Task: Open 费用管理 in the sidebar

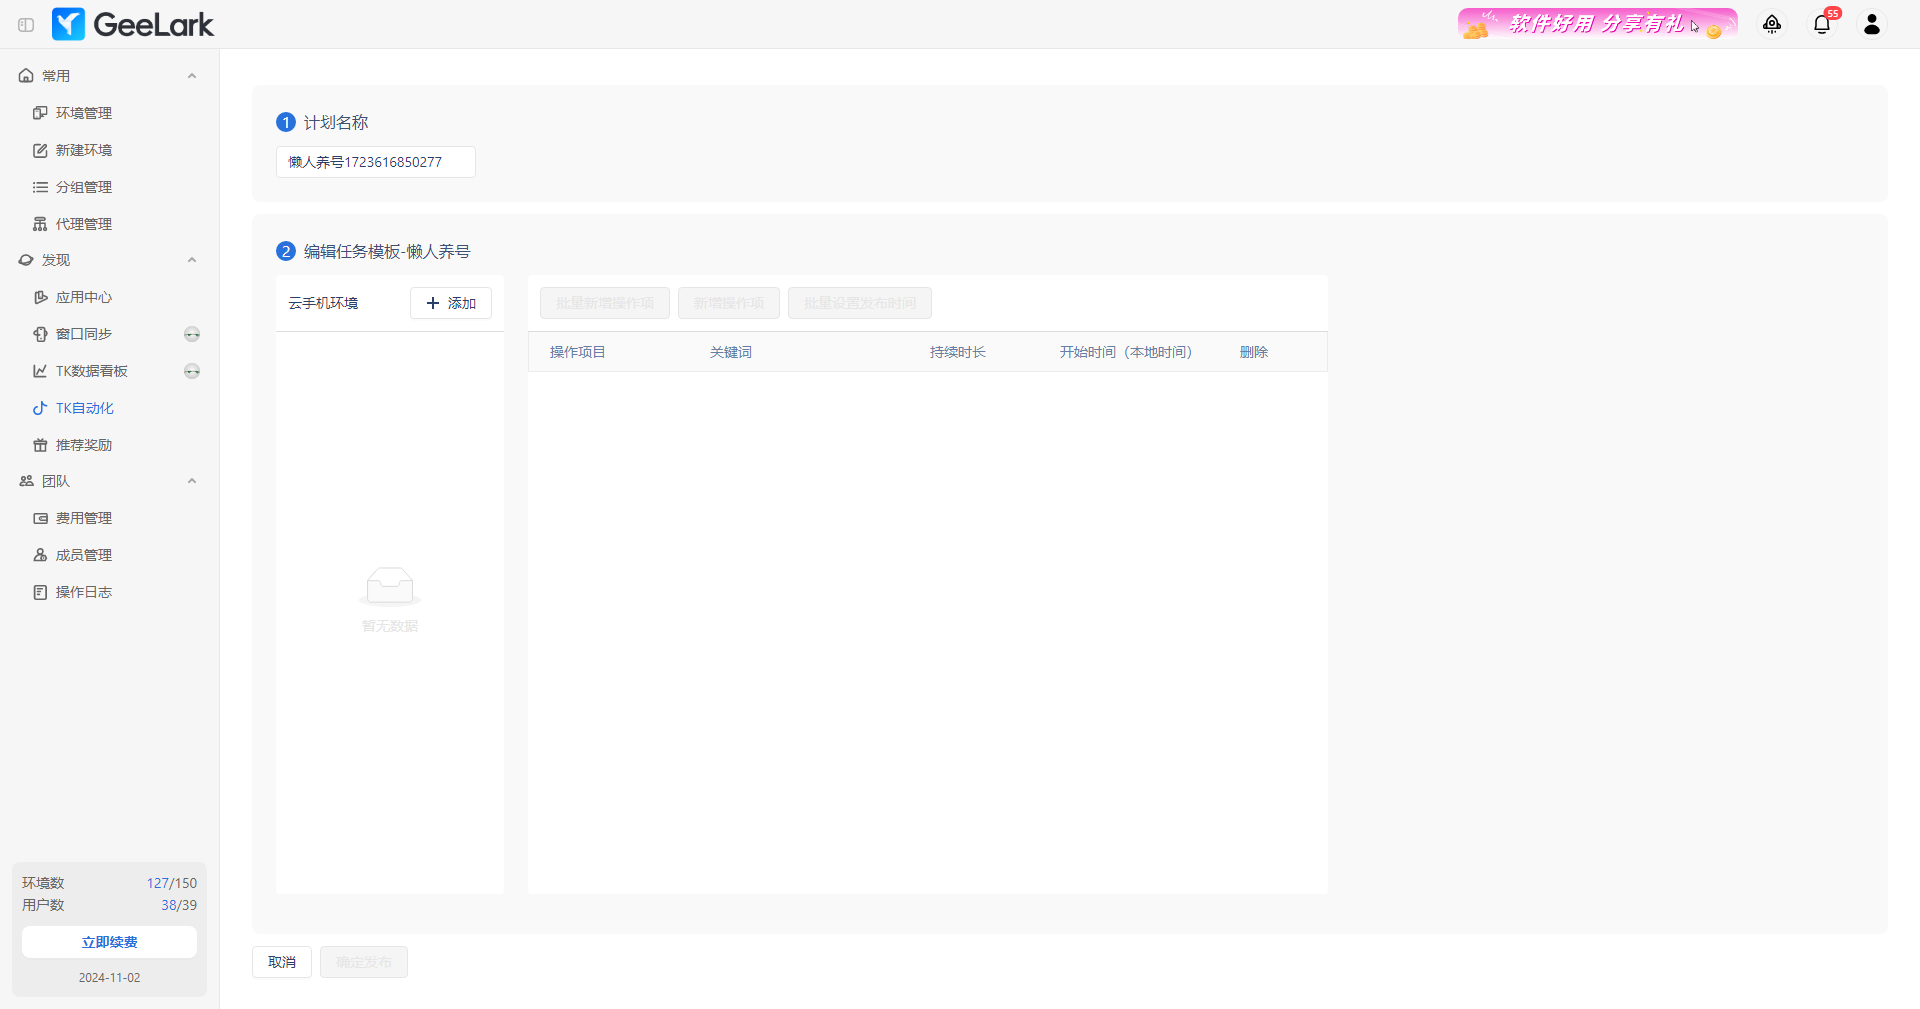Action: (84, 518)
